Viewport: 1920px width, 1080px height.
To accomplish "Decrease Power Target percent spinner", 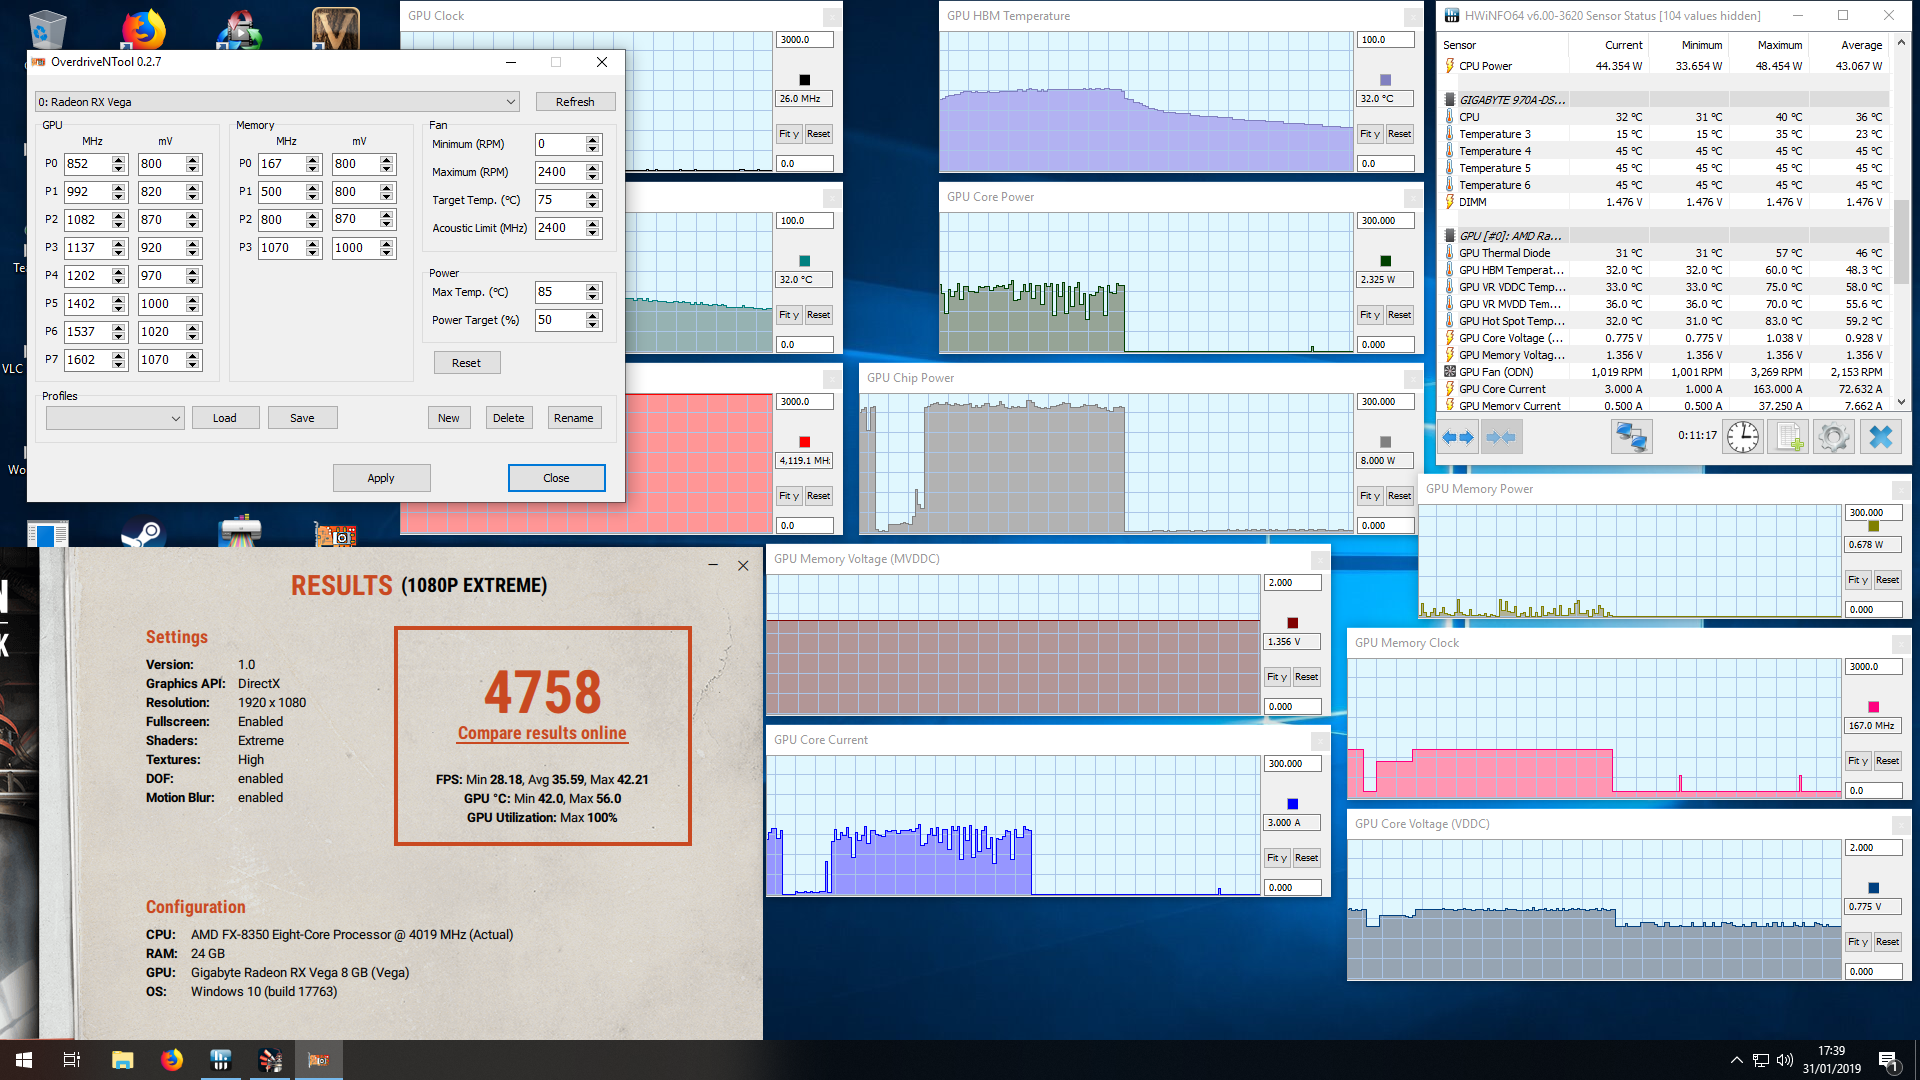I will [x=593, y=325].
